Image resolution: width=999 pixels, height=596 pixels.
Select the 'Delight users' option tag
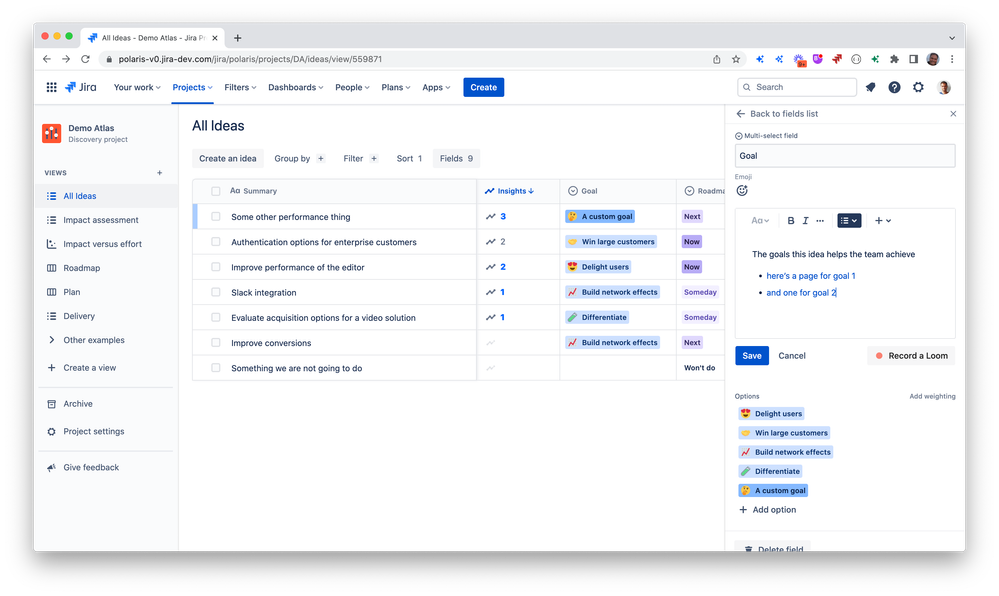[772, 414]
